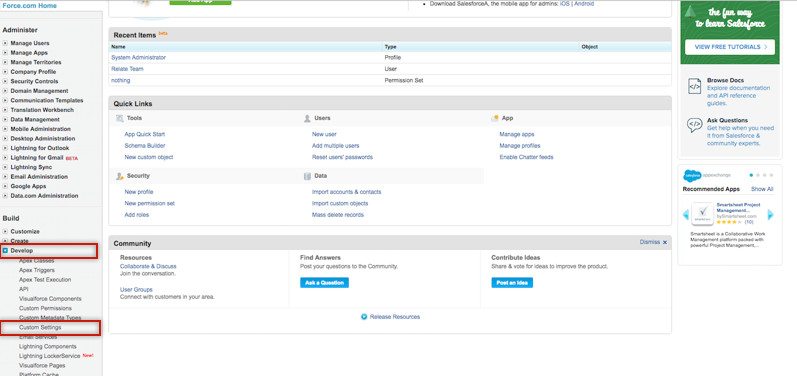Screen dimensions: 797x376
Task: Open Communication Templates item
Action: click(x=47, y=101)
